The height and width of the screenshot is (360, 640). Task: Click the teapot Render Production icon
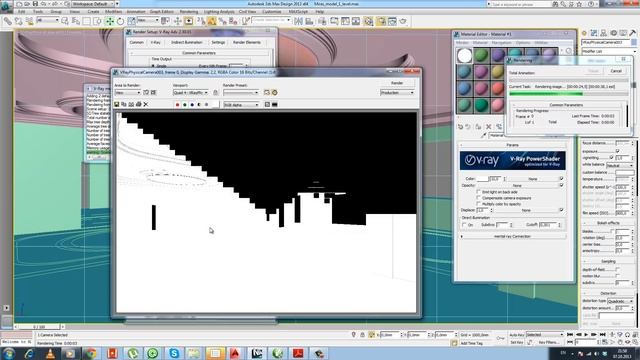click(x=403, y=21)
